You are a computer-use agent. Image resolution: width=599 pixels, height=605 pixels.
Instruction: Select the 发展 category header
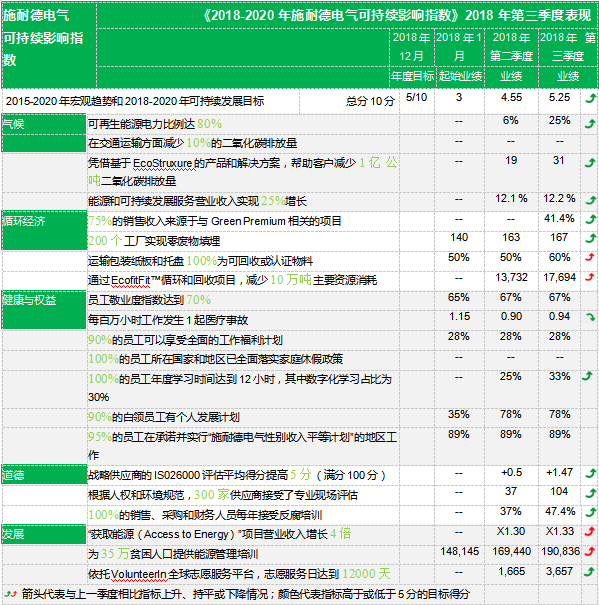[x=44, y=534]
